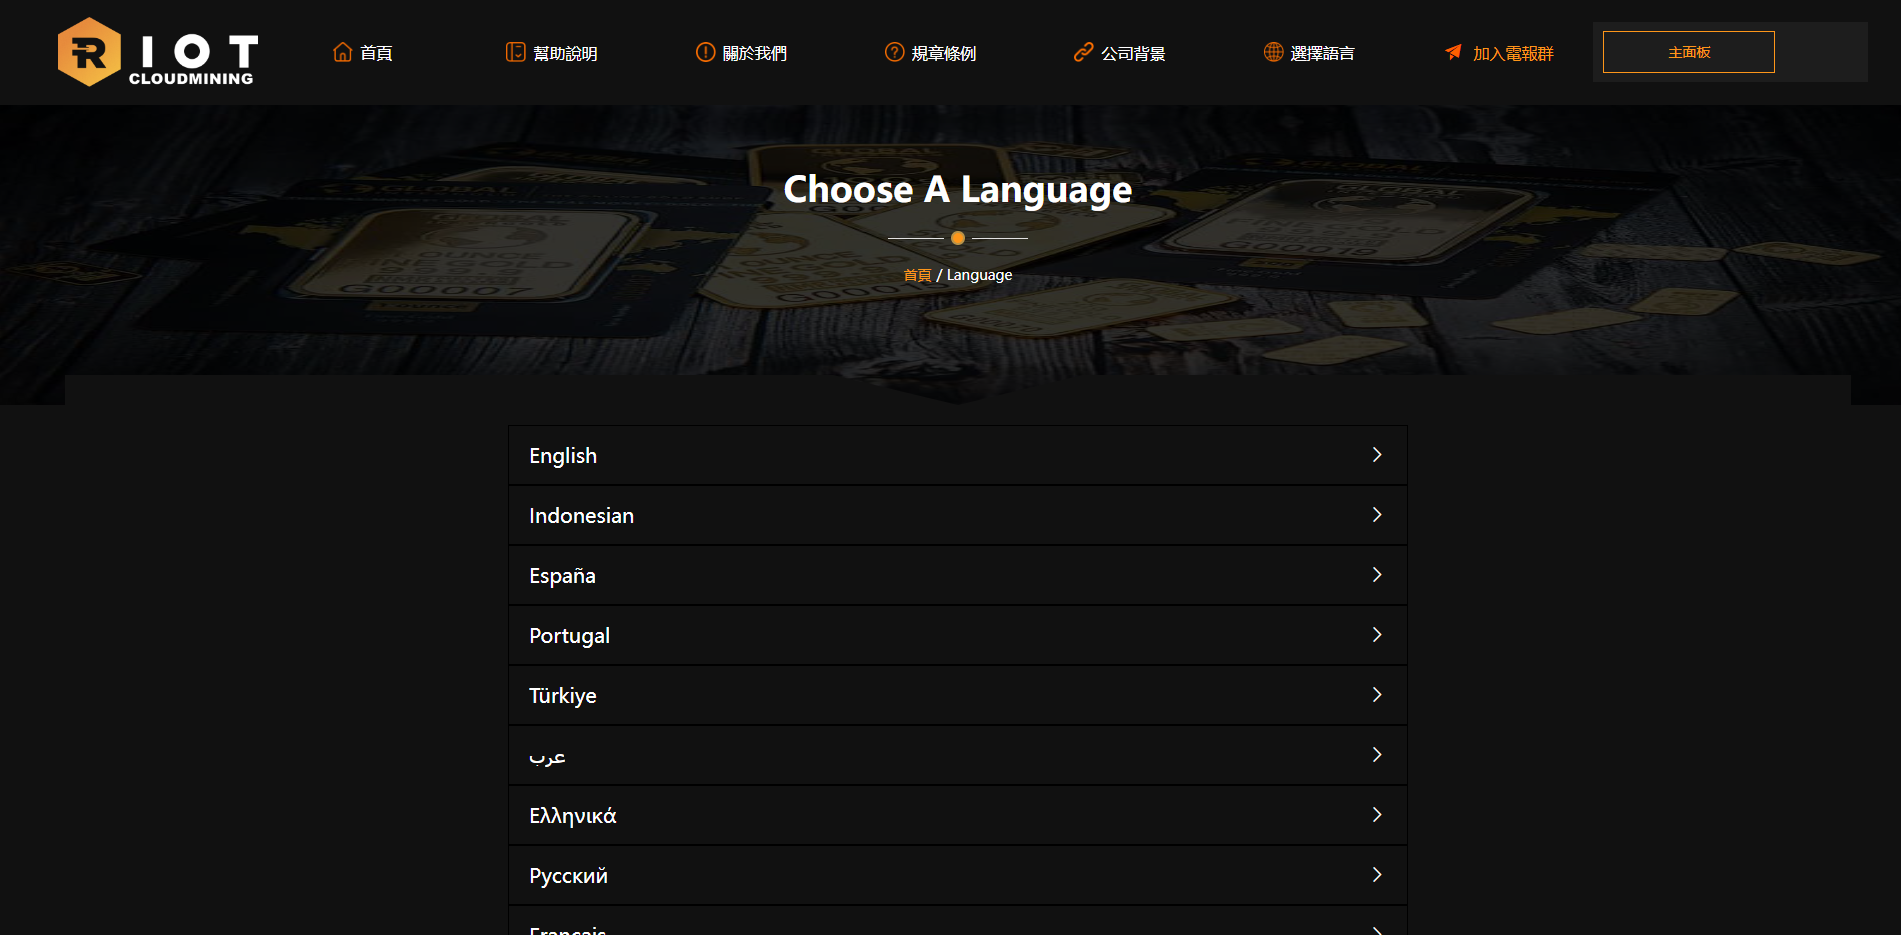Click the chain link icon beside 公司背景

[1083, 52]
